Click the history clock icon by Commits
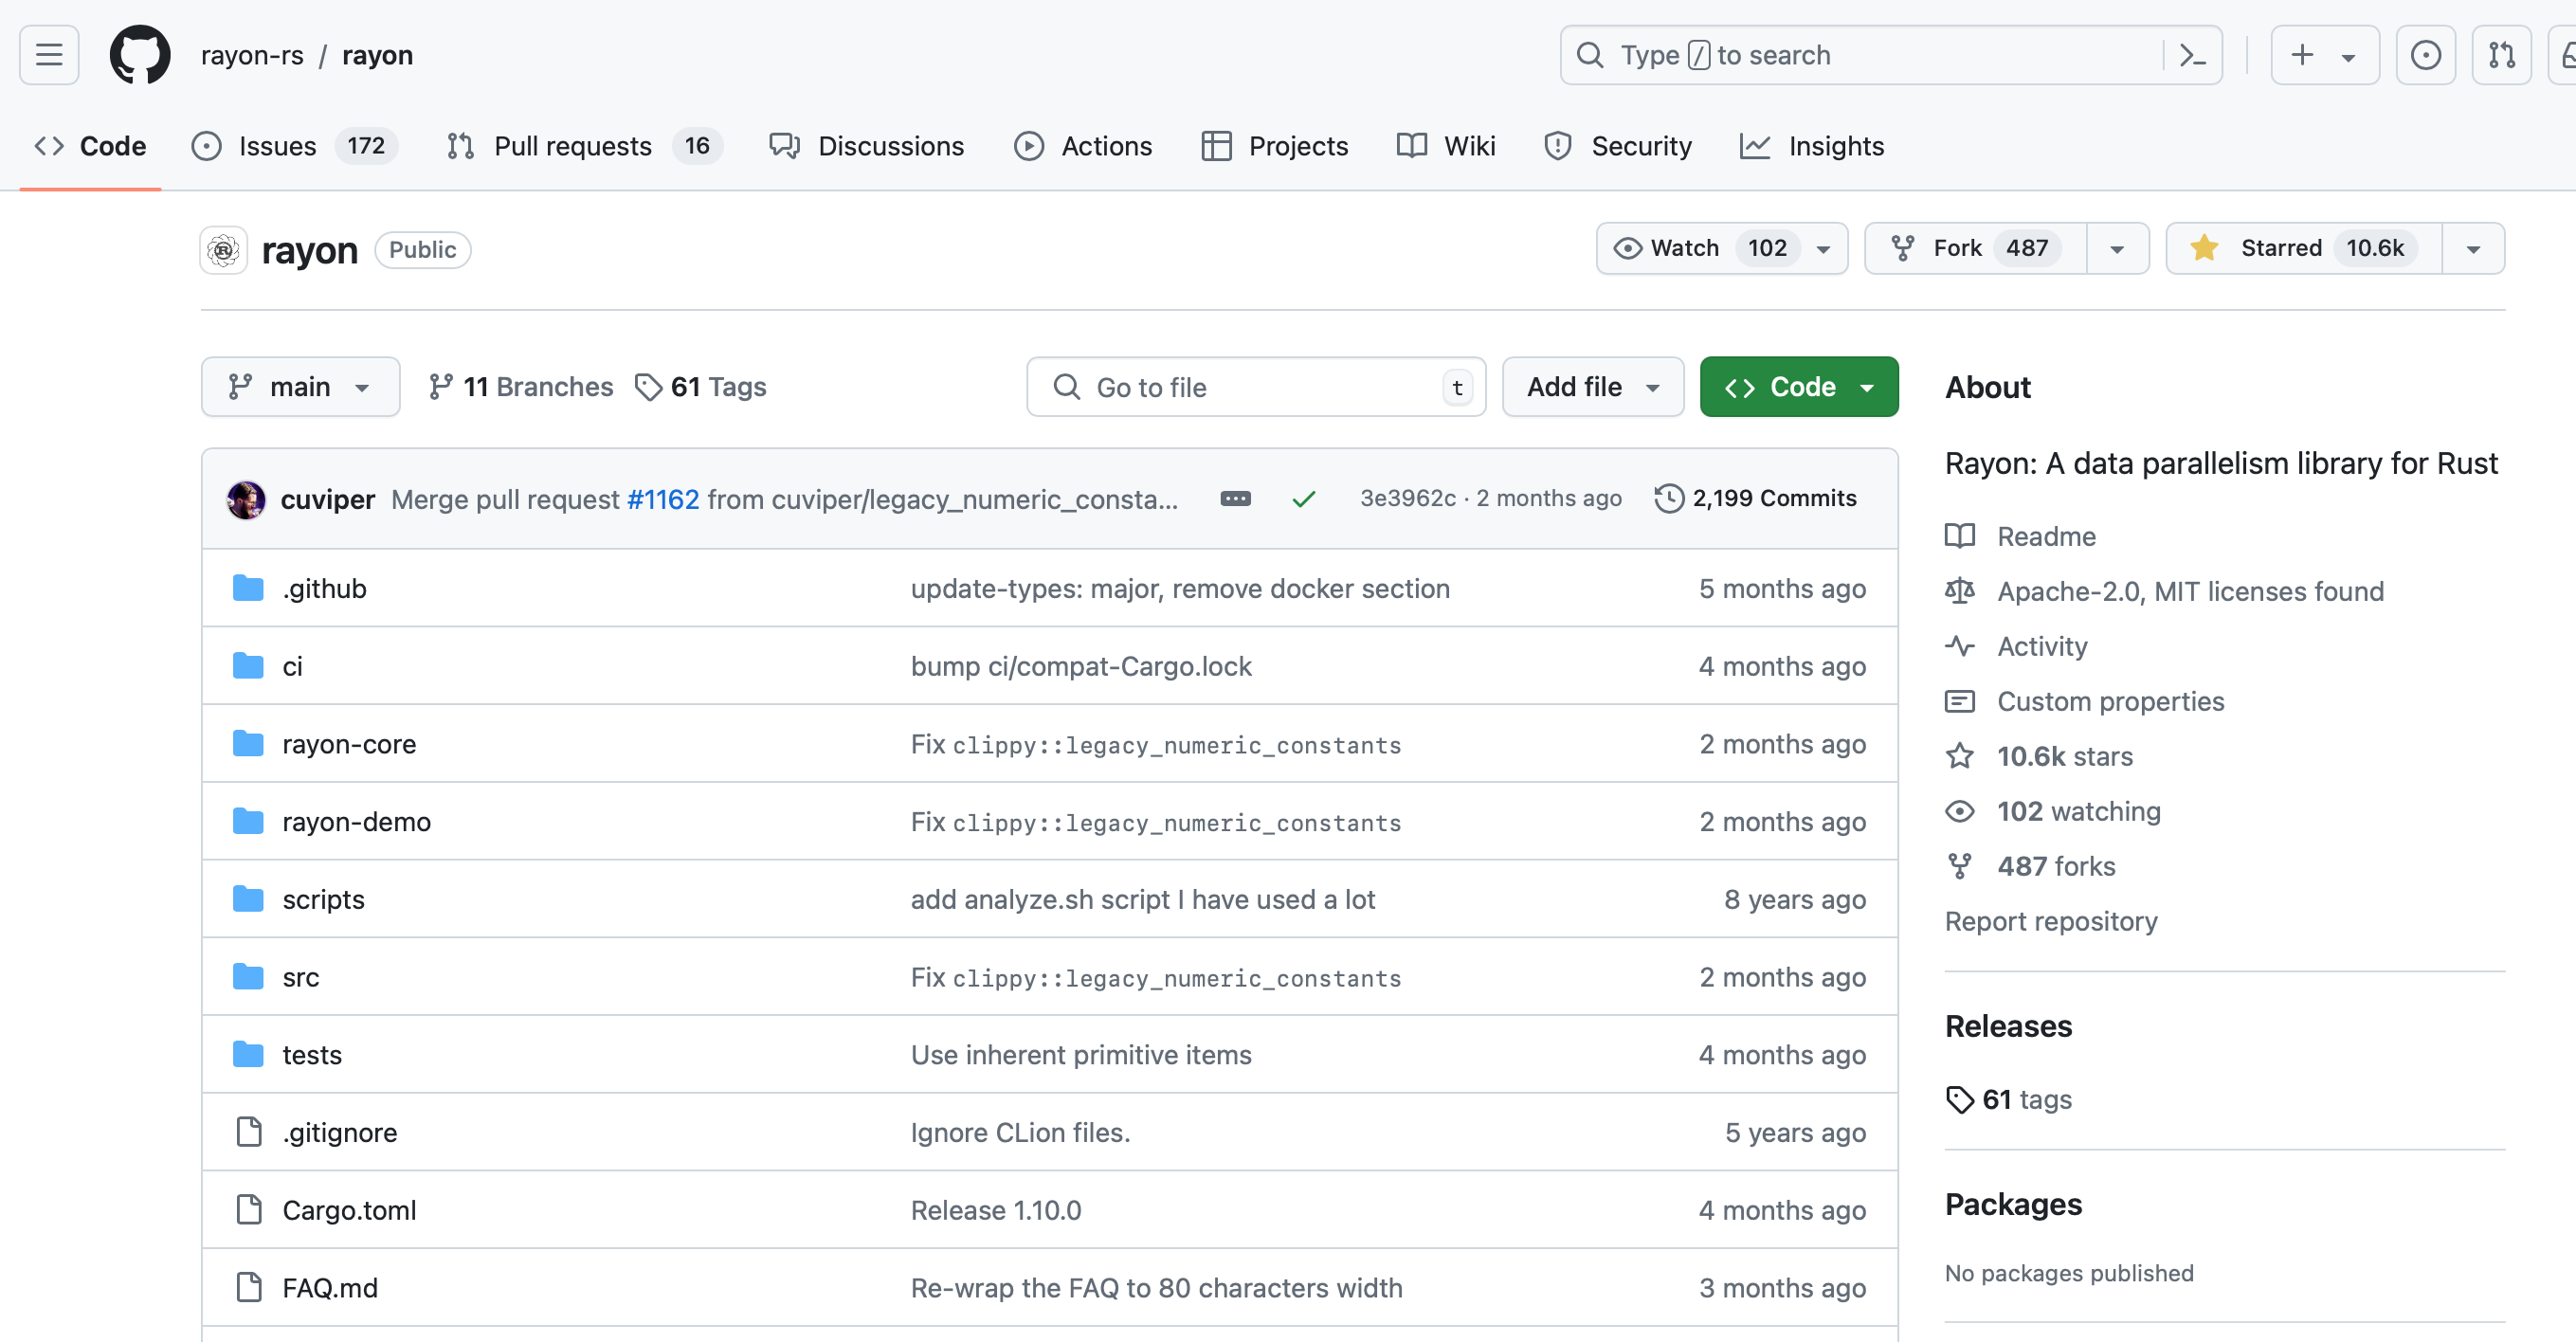2576x1342 pixels. [1668, 498]
